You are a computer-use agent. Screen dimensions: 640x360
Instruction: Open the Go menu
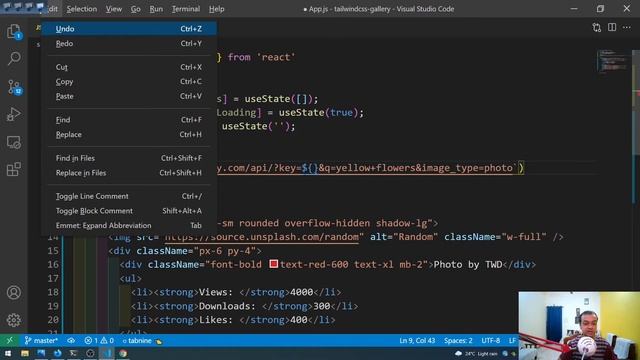coord(136,9)
